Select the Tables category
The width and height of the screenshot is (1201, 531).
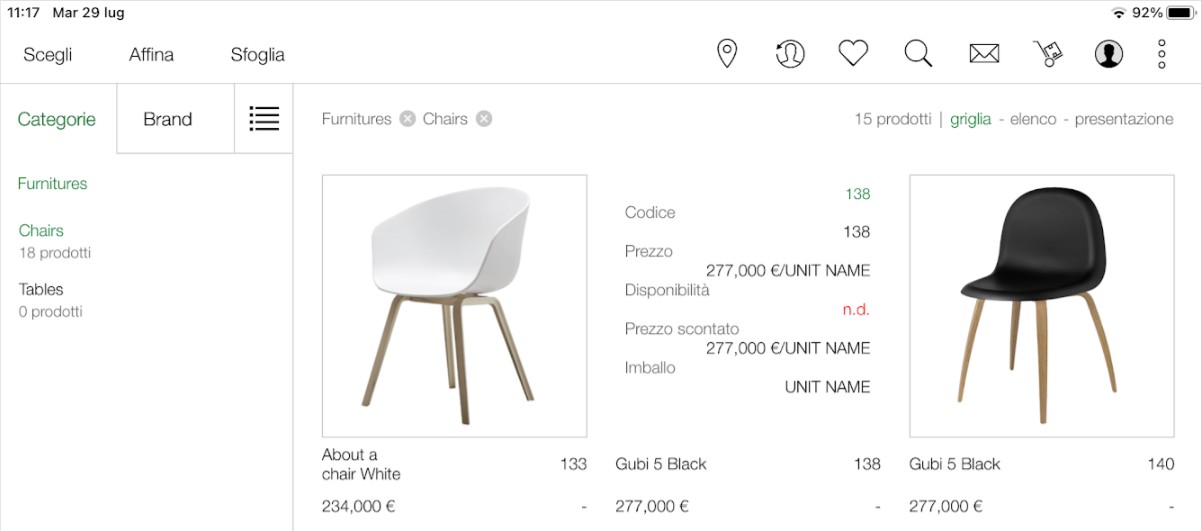41,289
